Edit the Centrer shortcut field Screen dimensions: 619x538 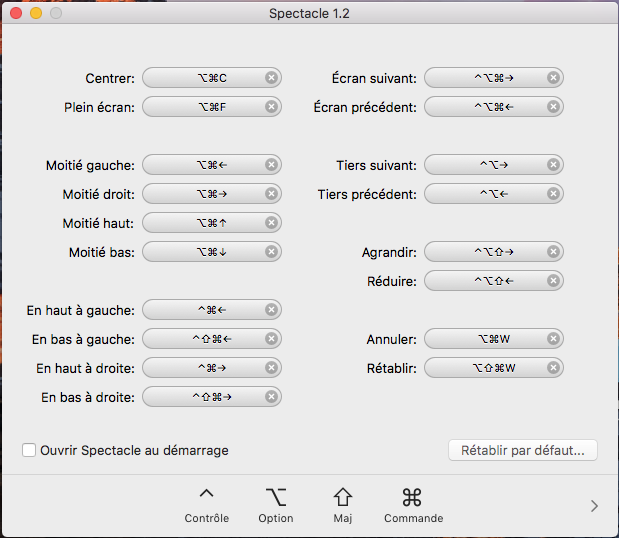(212, 78)
